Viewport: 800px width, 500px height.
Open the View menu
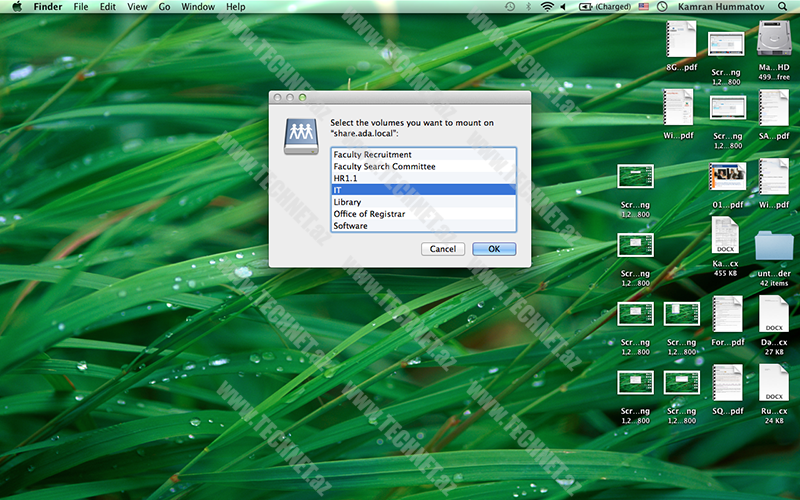coord(137,7)
